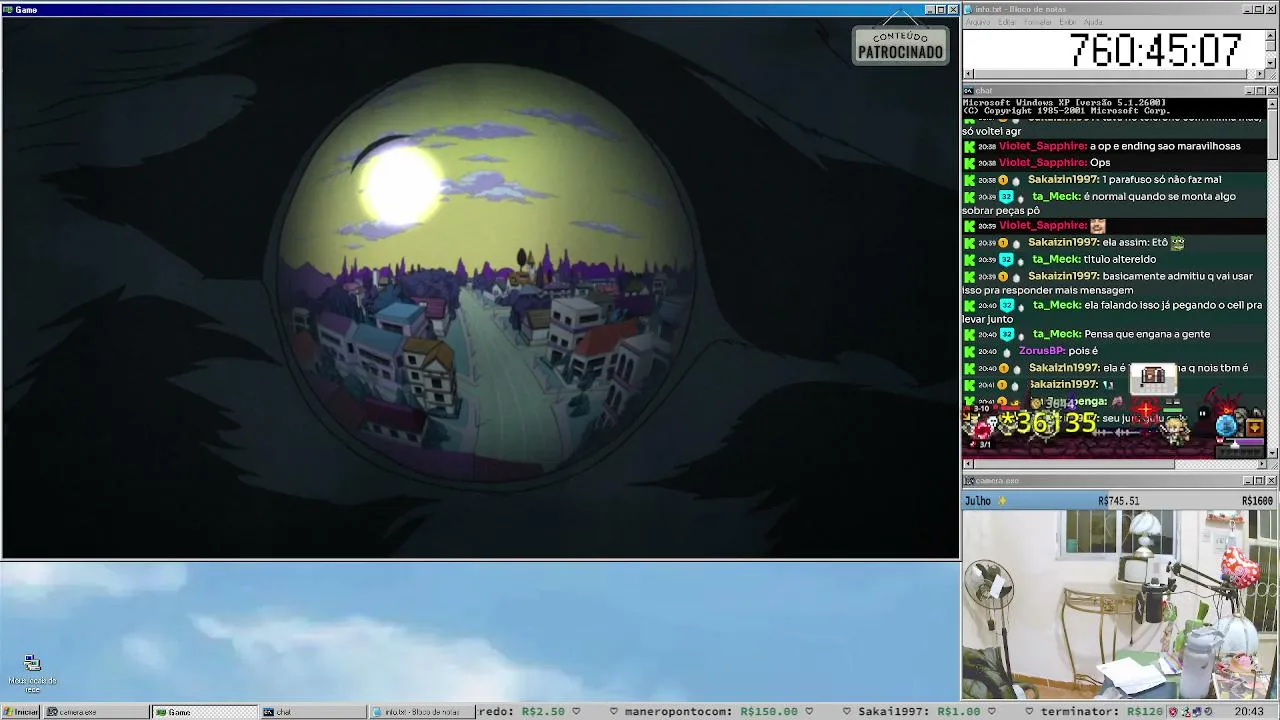Click chat horizontal scrollbar left arrow
Screen dimensions: 1280x720
pos(968,464)
